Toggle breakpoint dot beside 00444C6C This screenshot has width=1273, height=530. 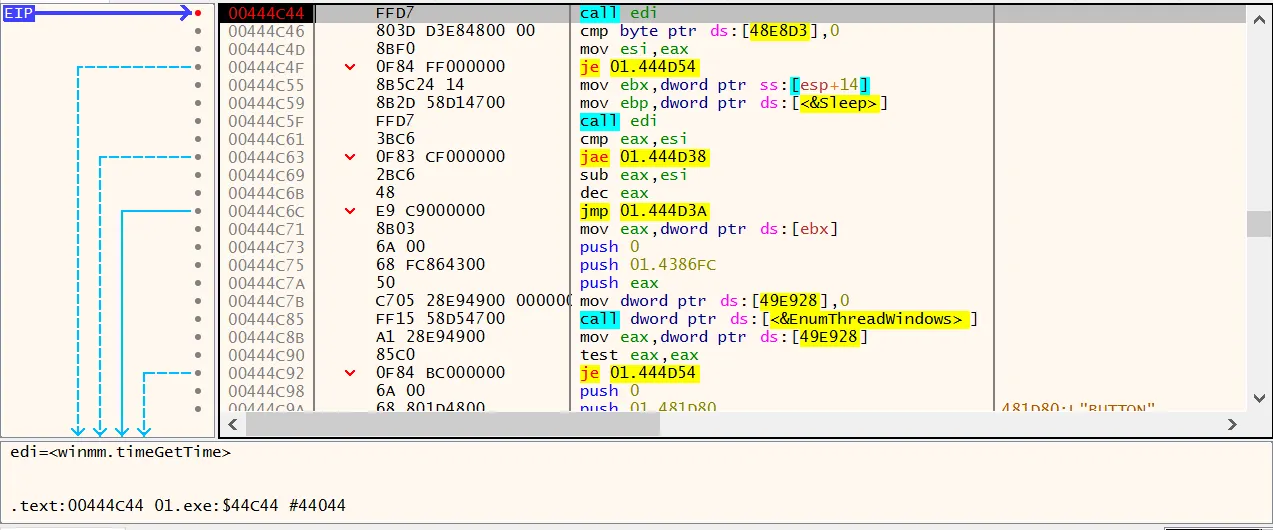[x=198, y=211]
